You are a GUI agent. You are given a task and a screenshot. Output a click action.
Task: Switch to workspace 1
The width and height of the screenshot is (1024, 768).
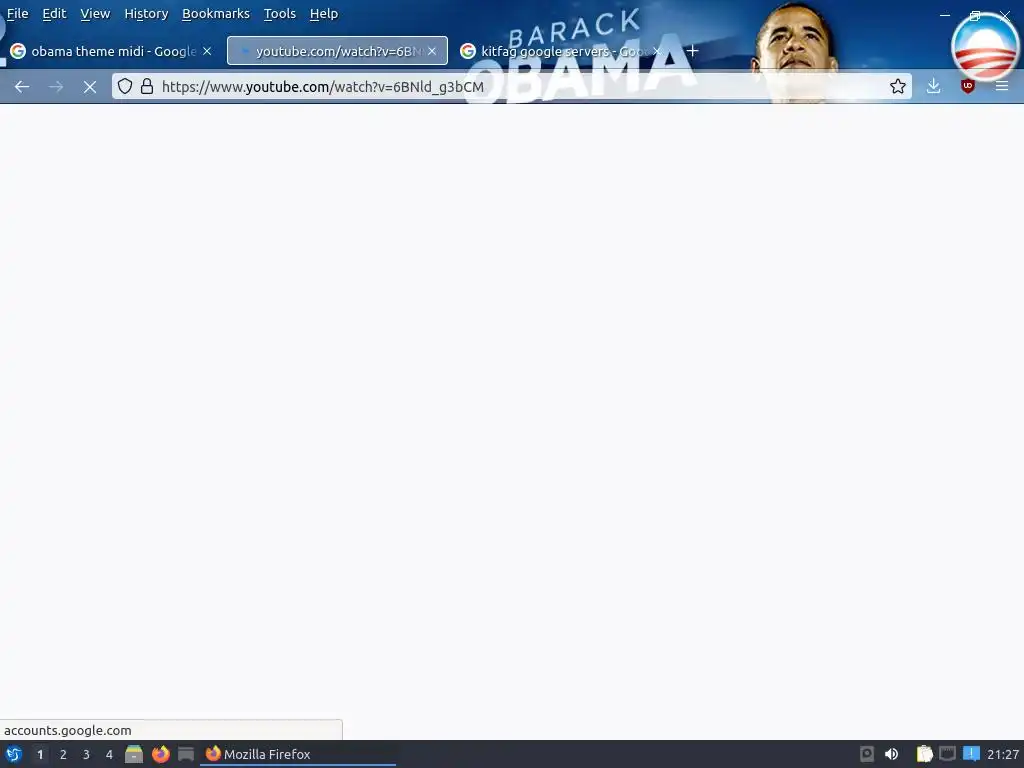[x=40, y=754]
